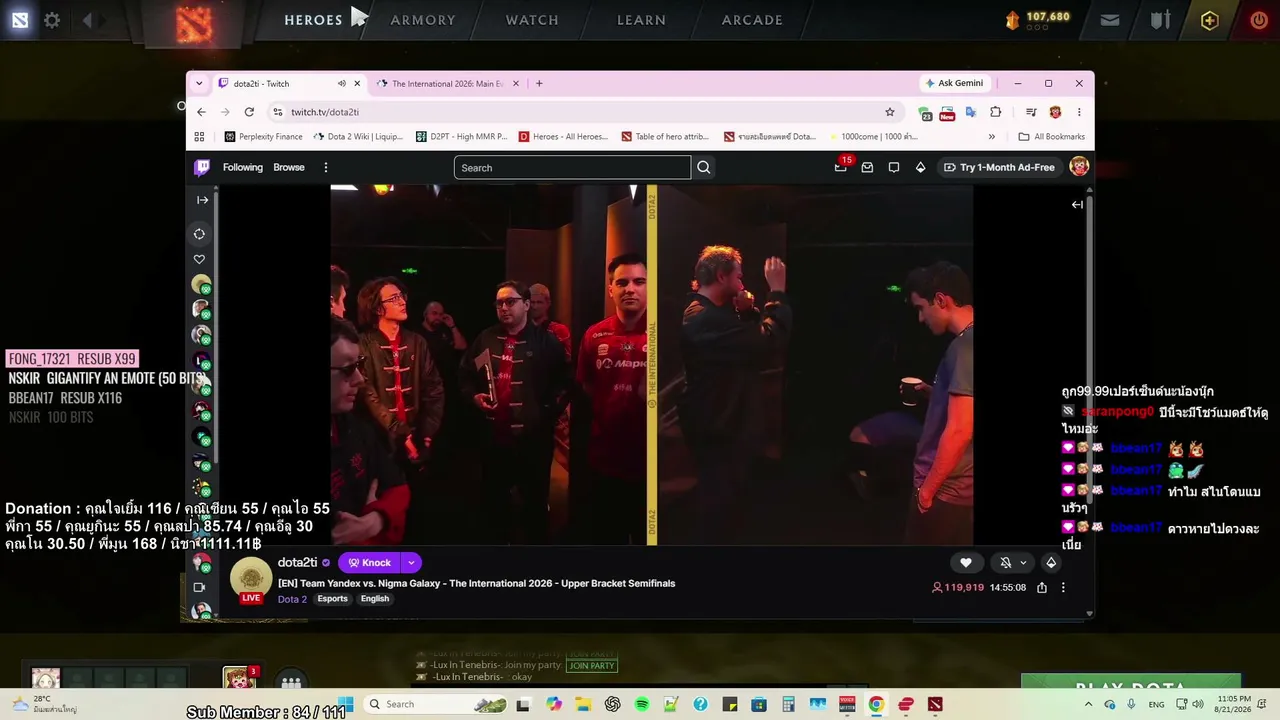Show hidden system tray icons chevron

click(1088, 704)
